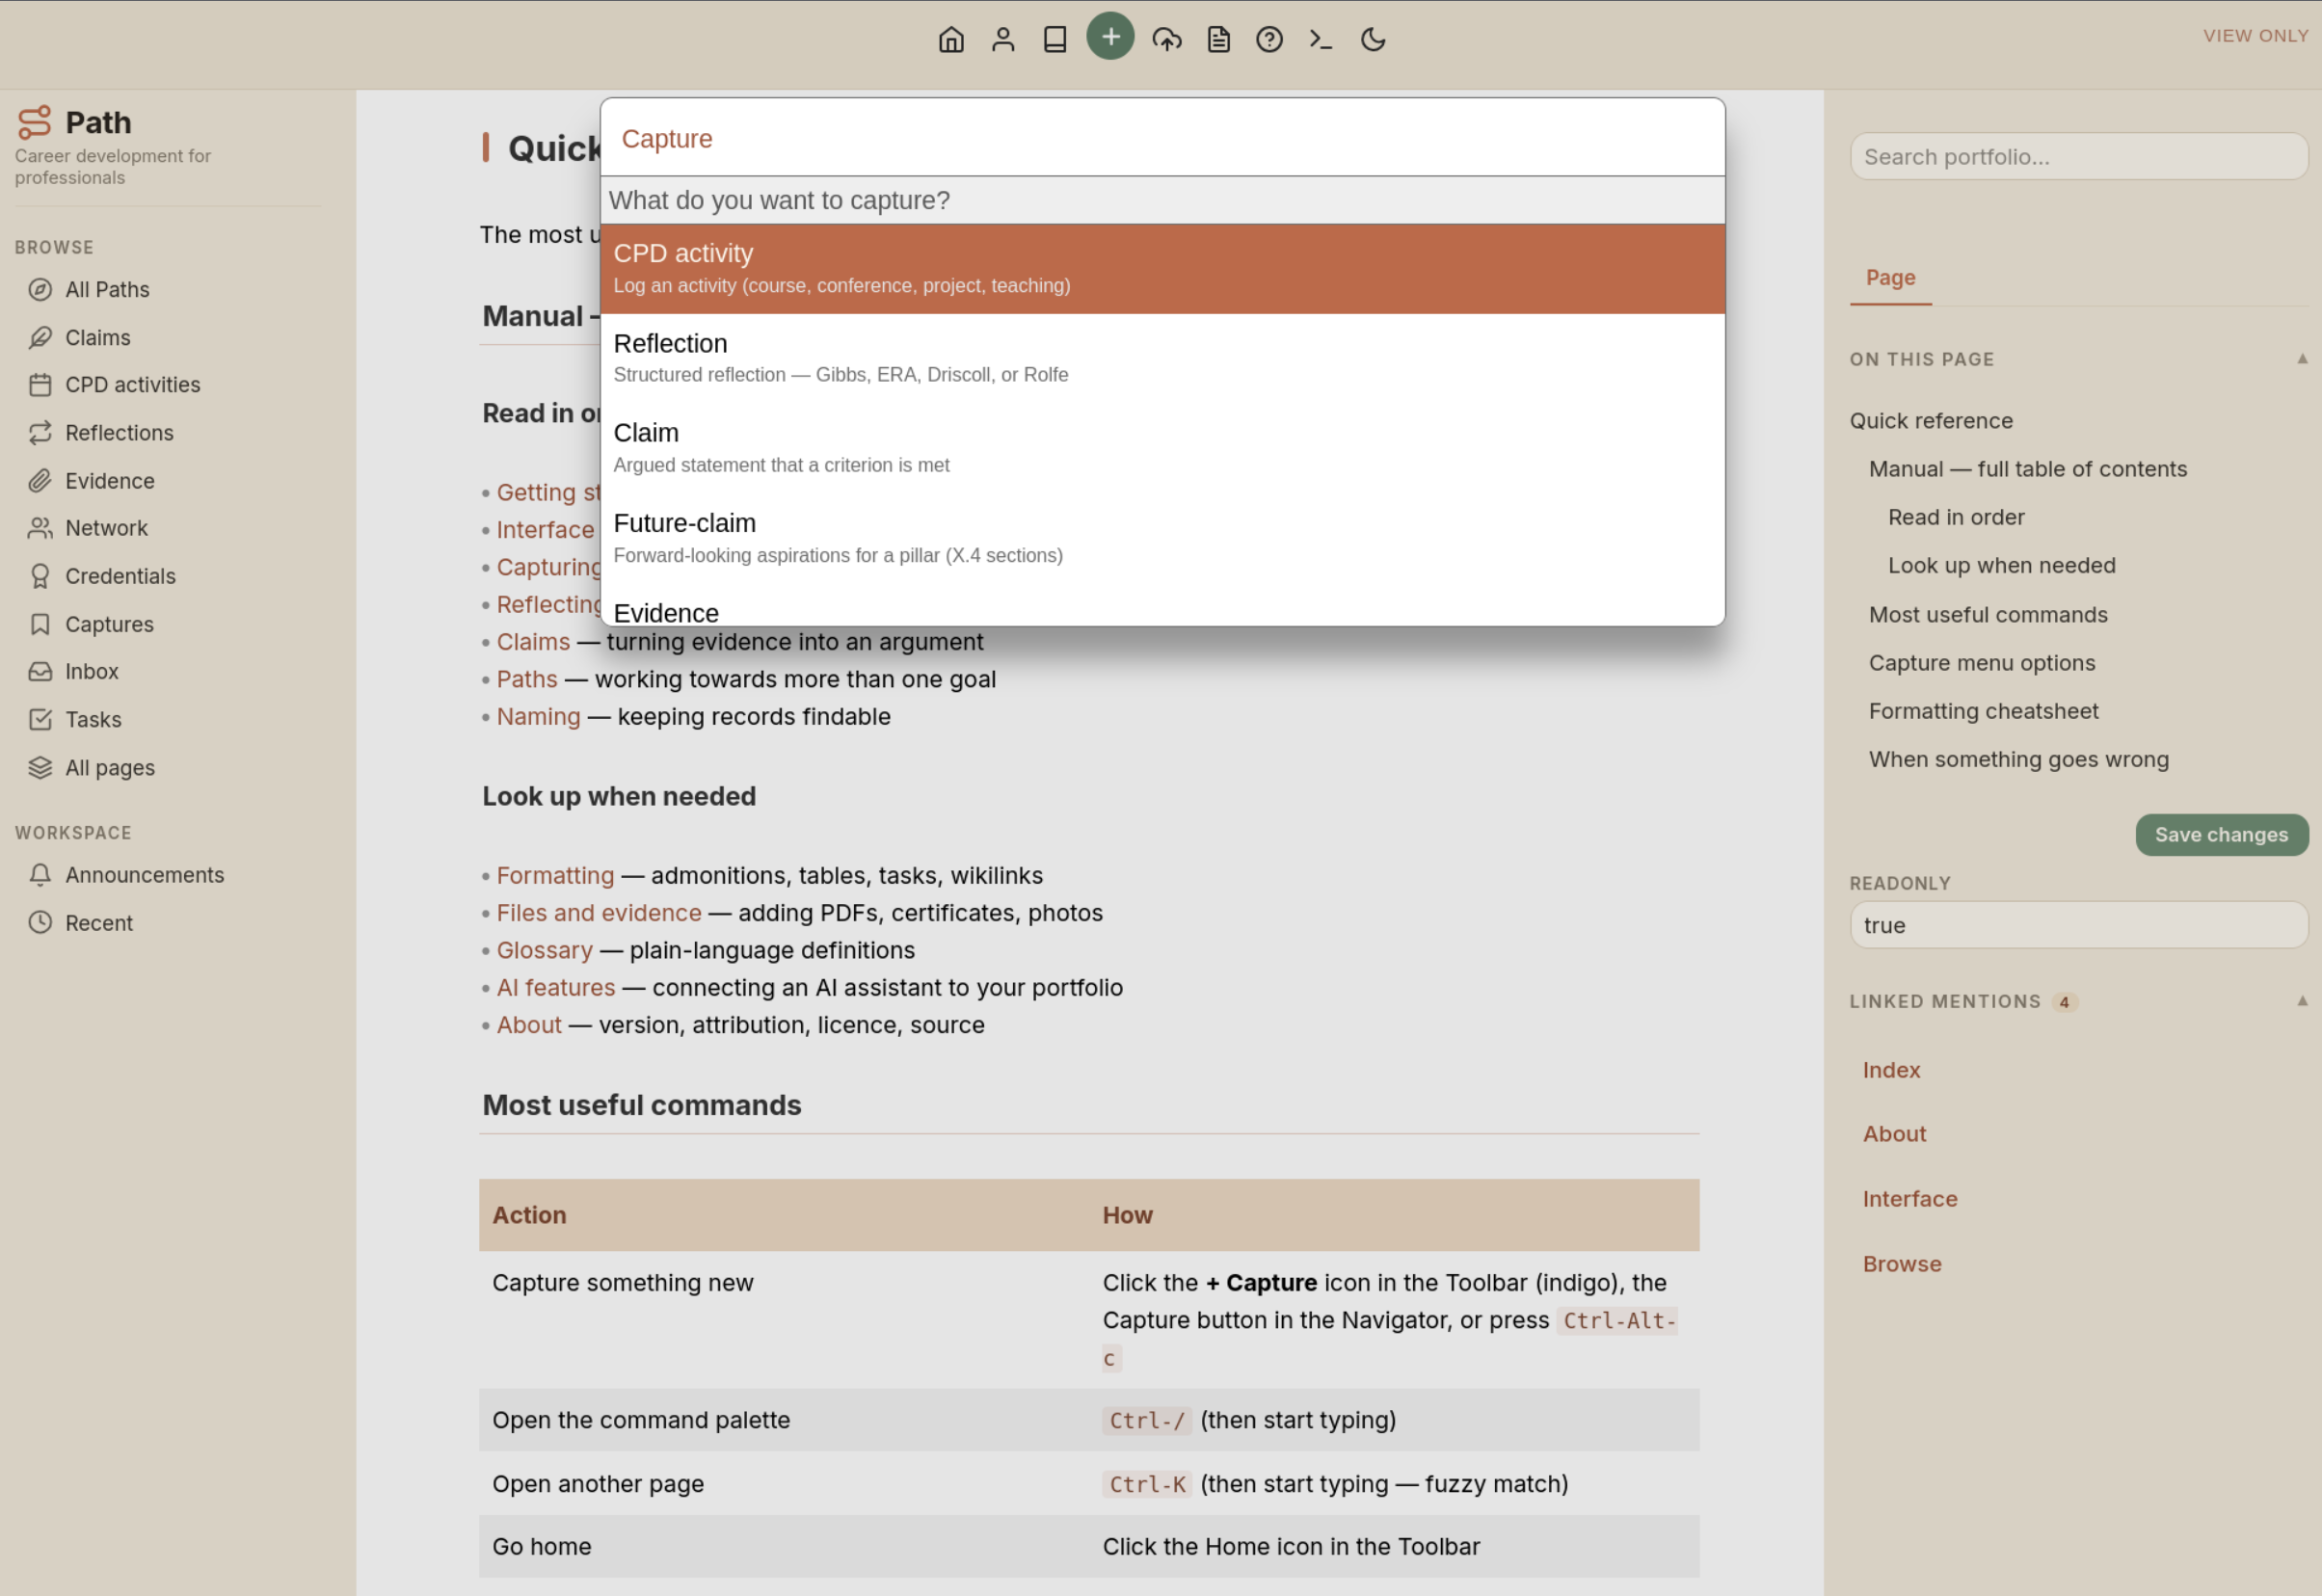The height and width of the screenshot is (1596, 2322).
Task: Open CPD activities calendar icon
Action: tap(40, 384)
